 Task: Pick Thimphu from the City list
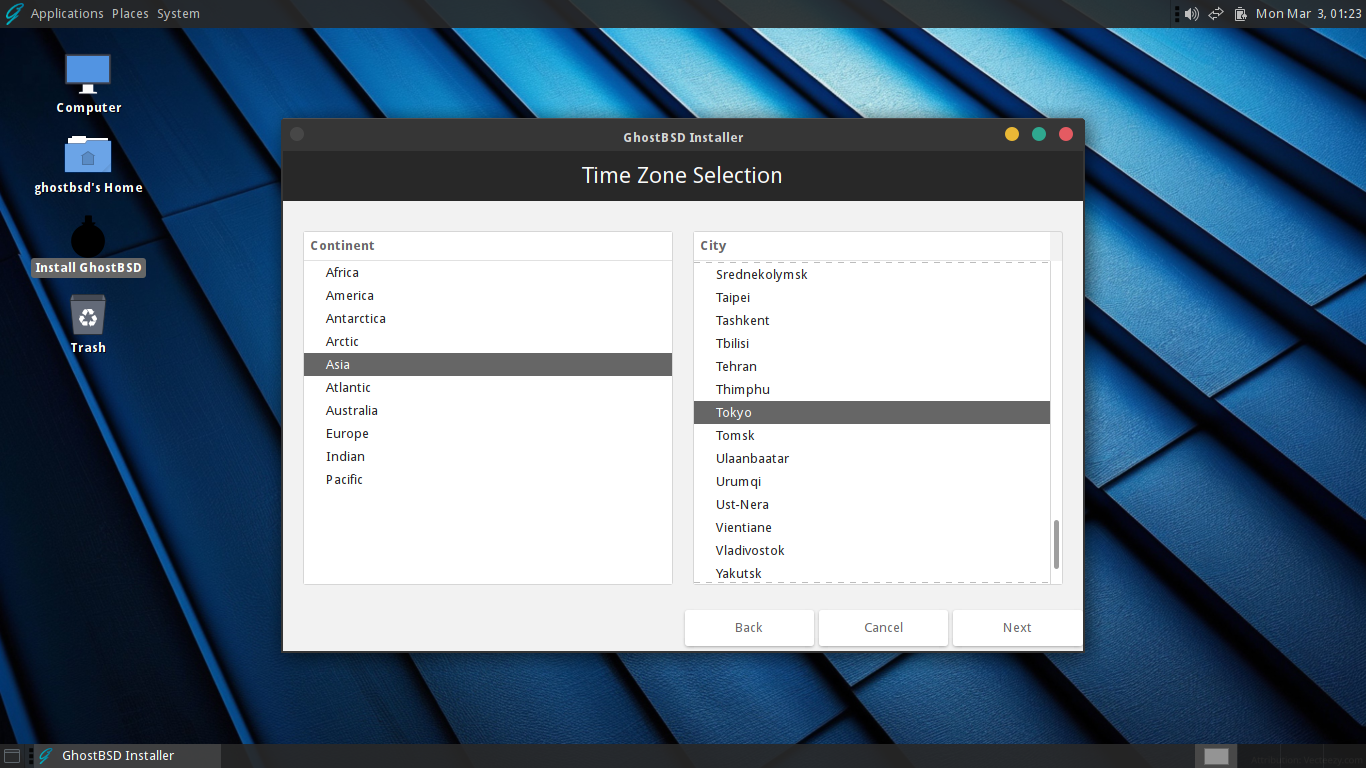[872, 390]
